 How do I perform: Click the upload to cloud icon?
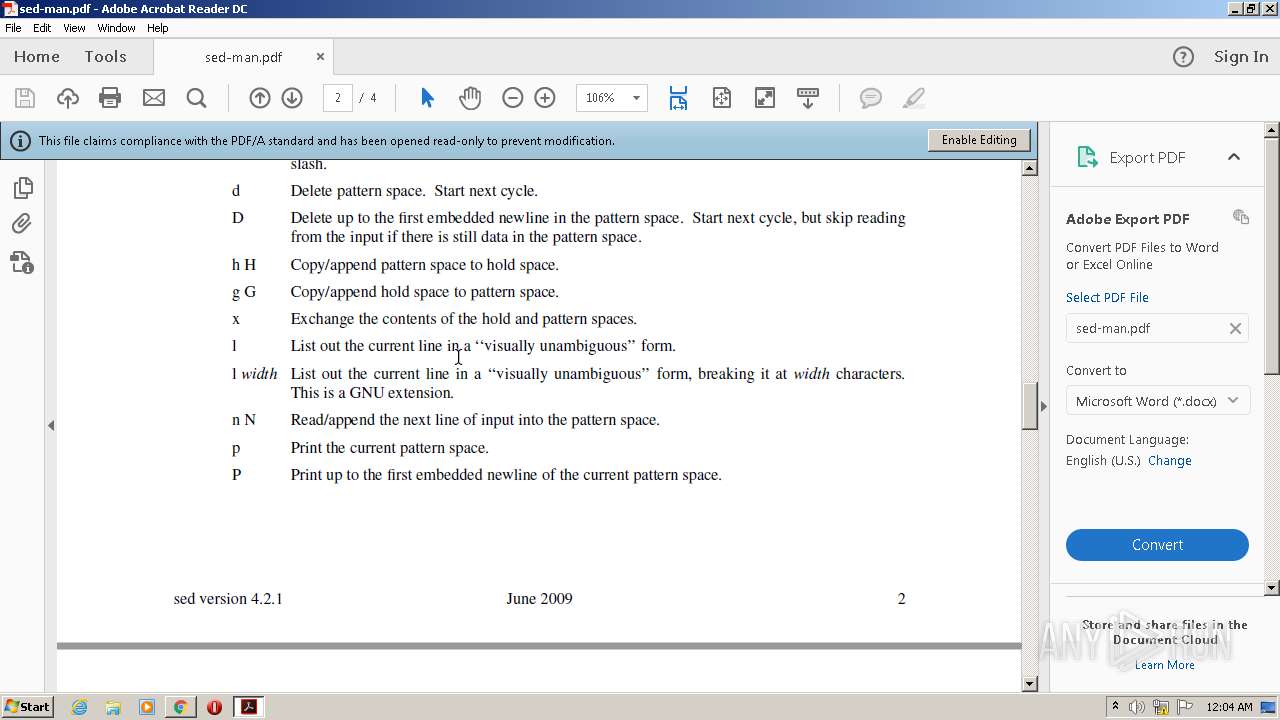pyautogui.click(x=67, y=98)
